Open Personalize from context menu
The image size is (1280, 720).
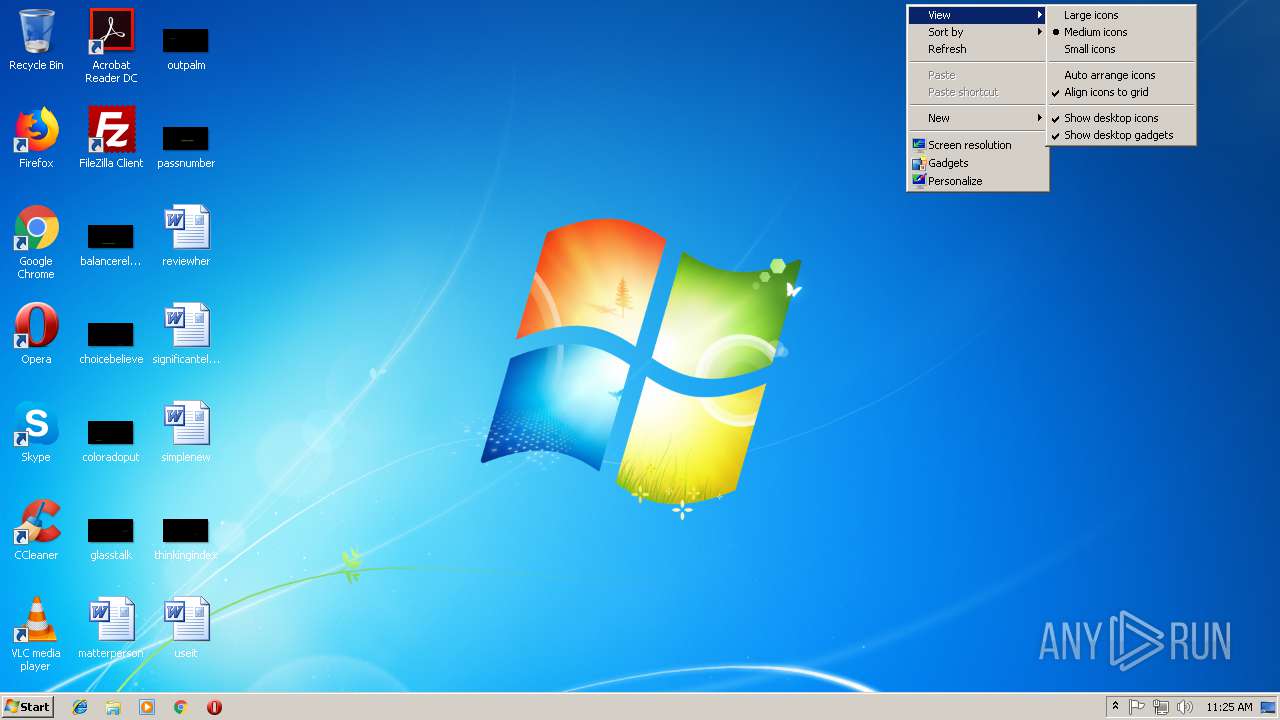(x=977, y=181)
